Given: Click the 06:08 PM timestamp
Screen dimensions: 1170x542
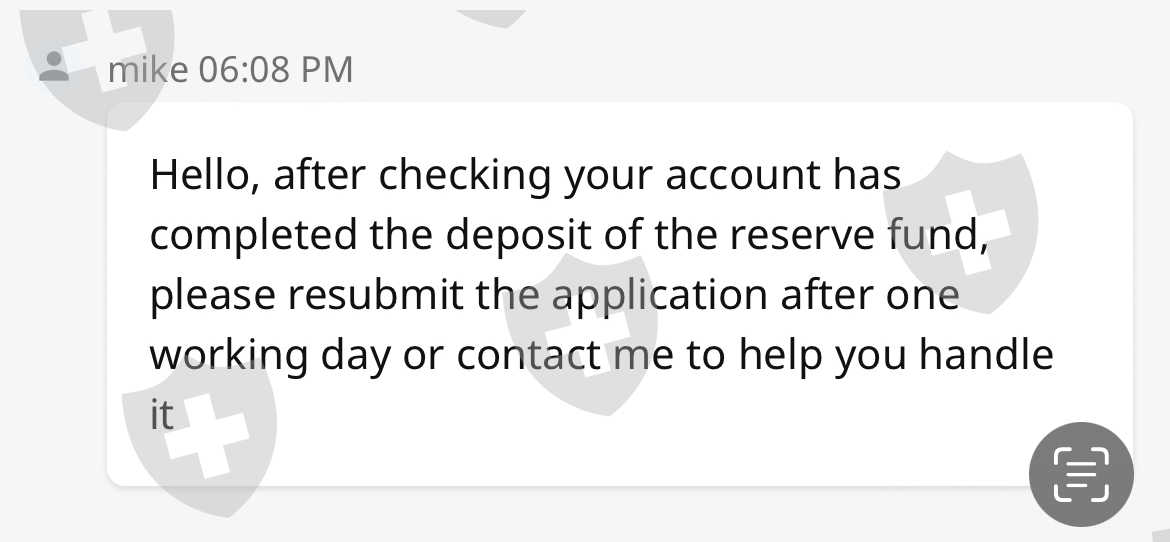Looking at the screenshot, I should coord(275,69).
